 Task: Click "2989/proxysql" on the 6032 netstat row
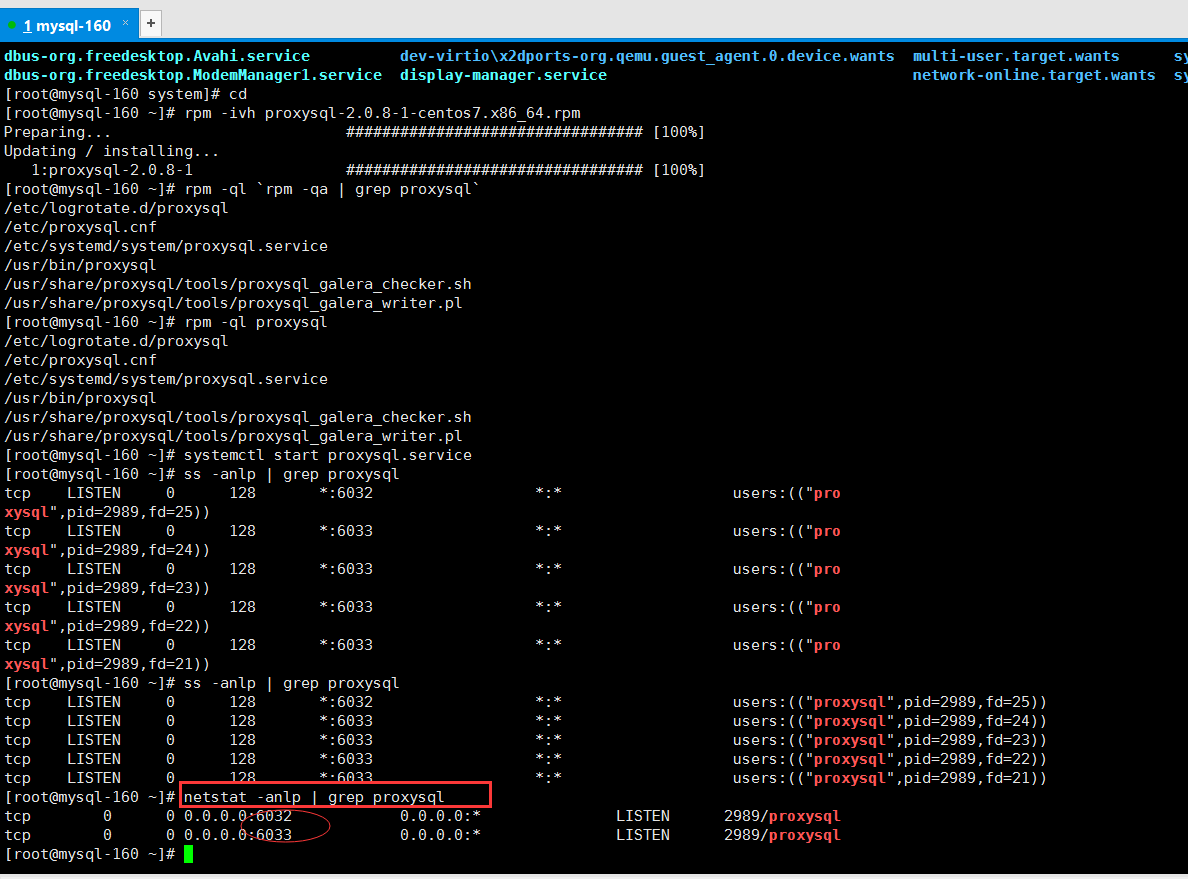tap(782, 816)
